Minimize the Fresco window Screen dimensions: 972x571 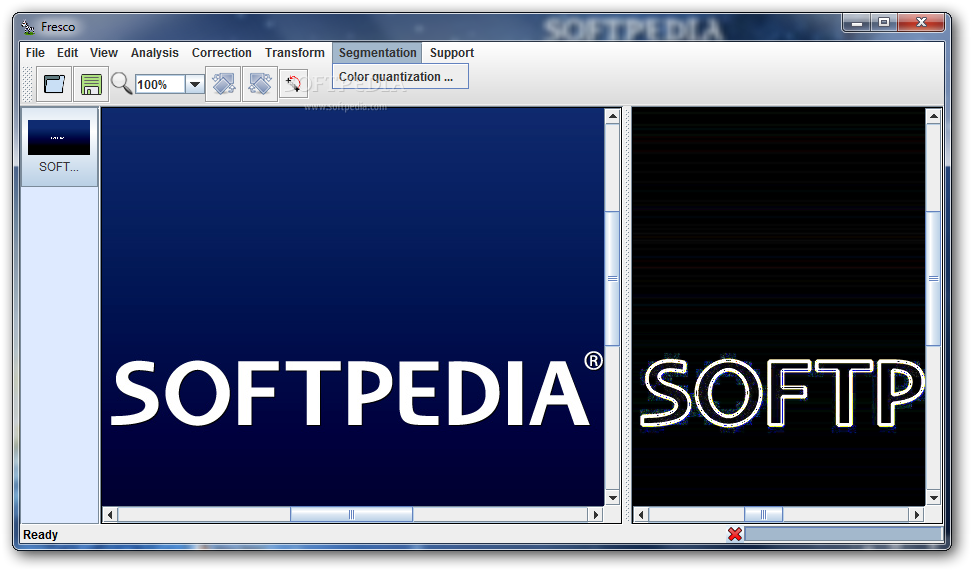(x=857, y=23)
